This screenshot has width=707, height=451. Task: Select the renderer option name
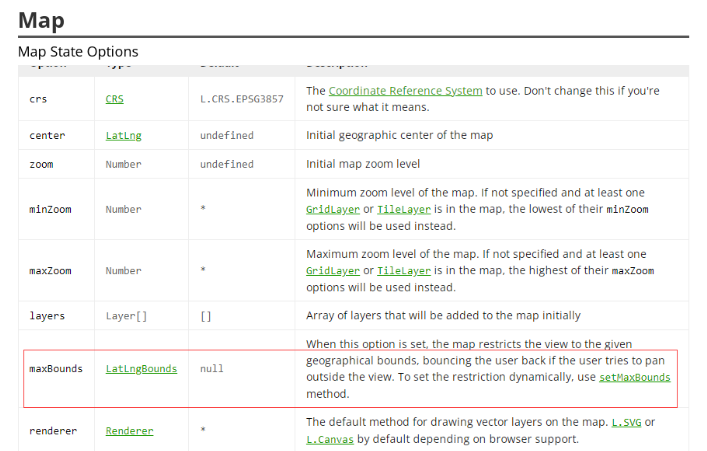(53, 431)
